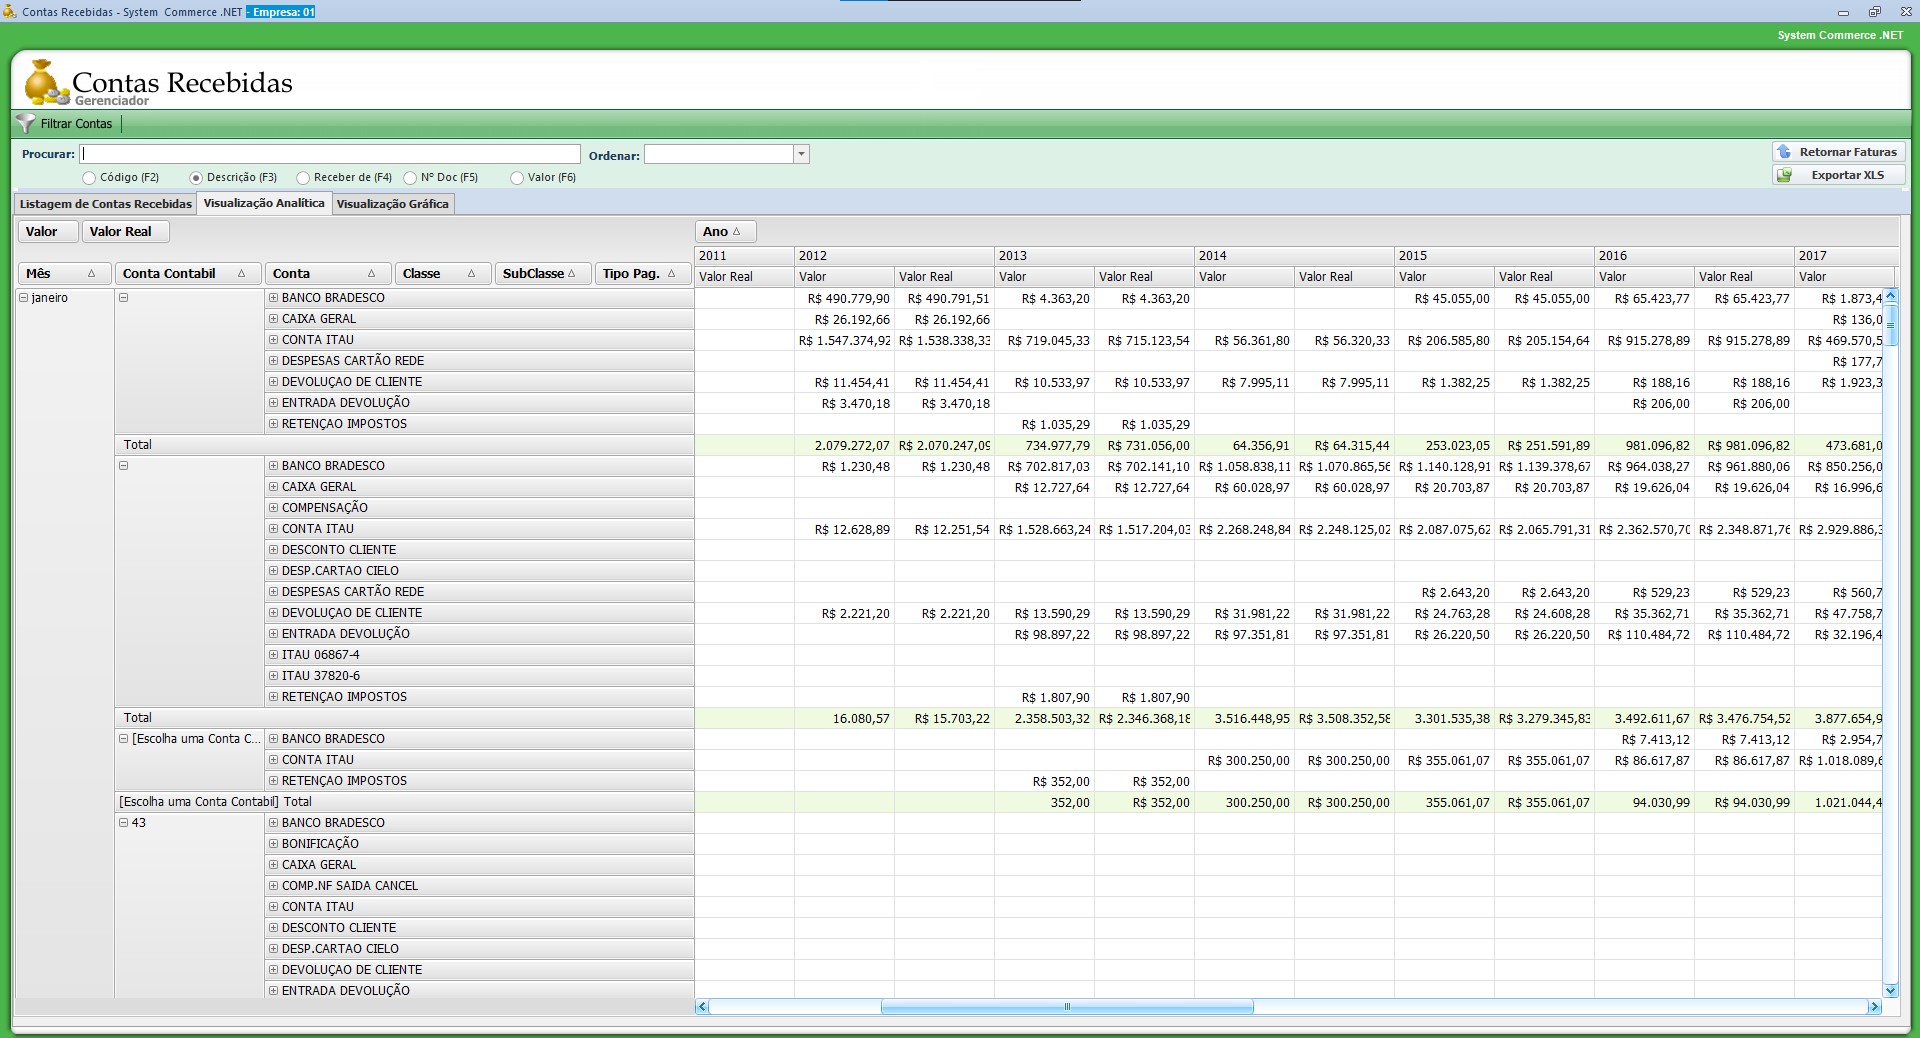The height and width of the screenshot is (1038, 1920).
Task: Open the Ordenar dropdown list
Action: [801, 155]
